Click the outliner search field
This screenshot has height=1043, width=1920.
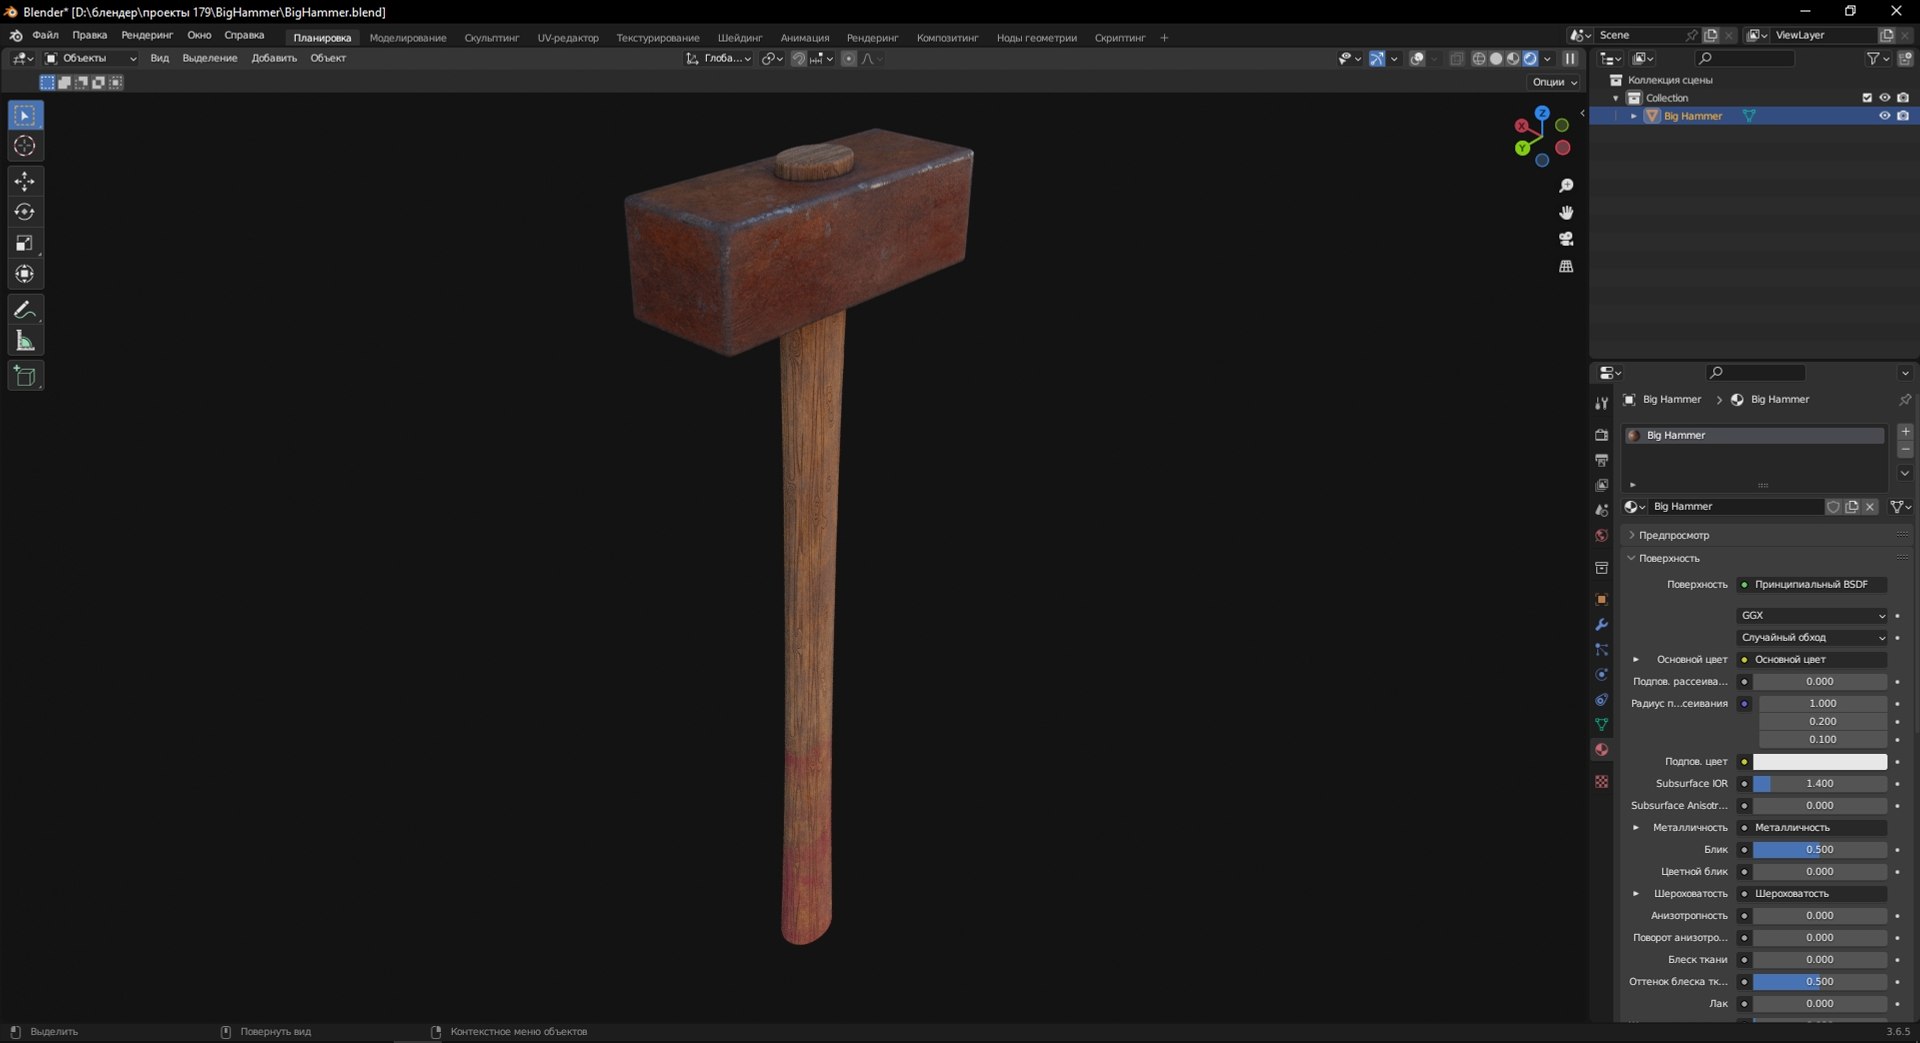[x=1745, y=59]
